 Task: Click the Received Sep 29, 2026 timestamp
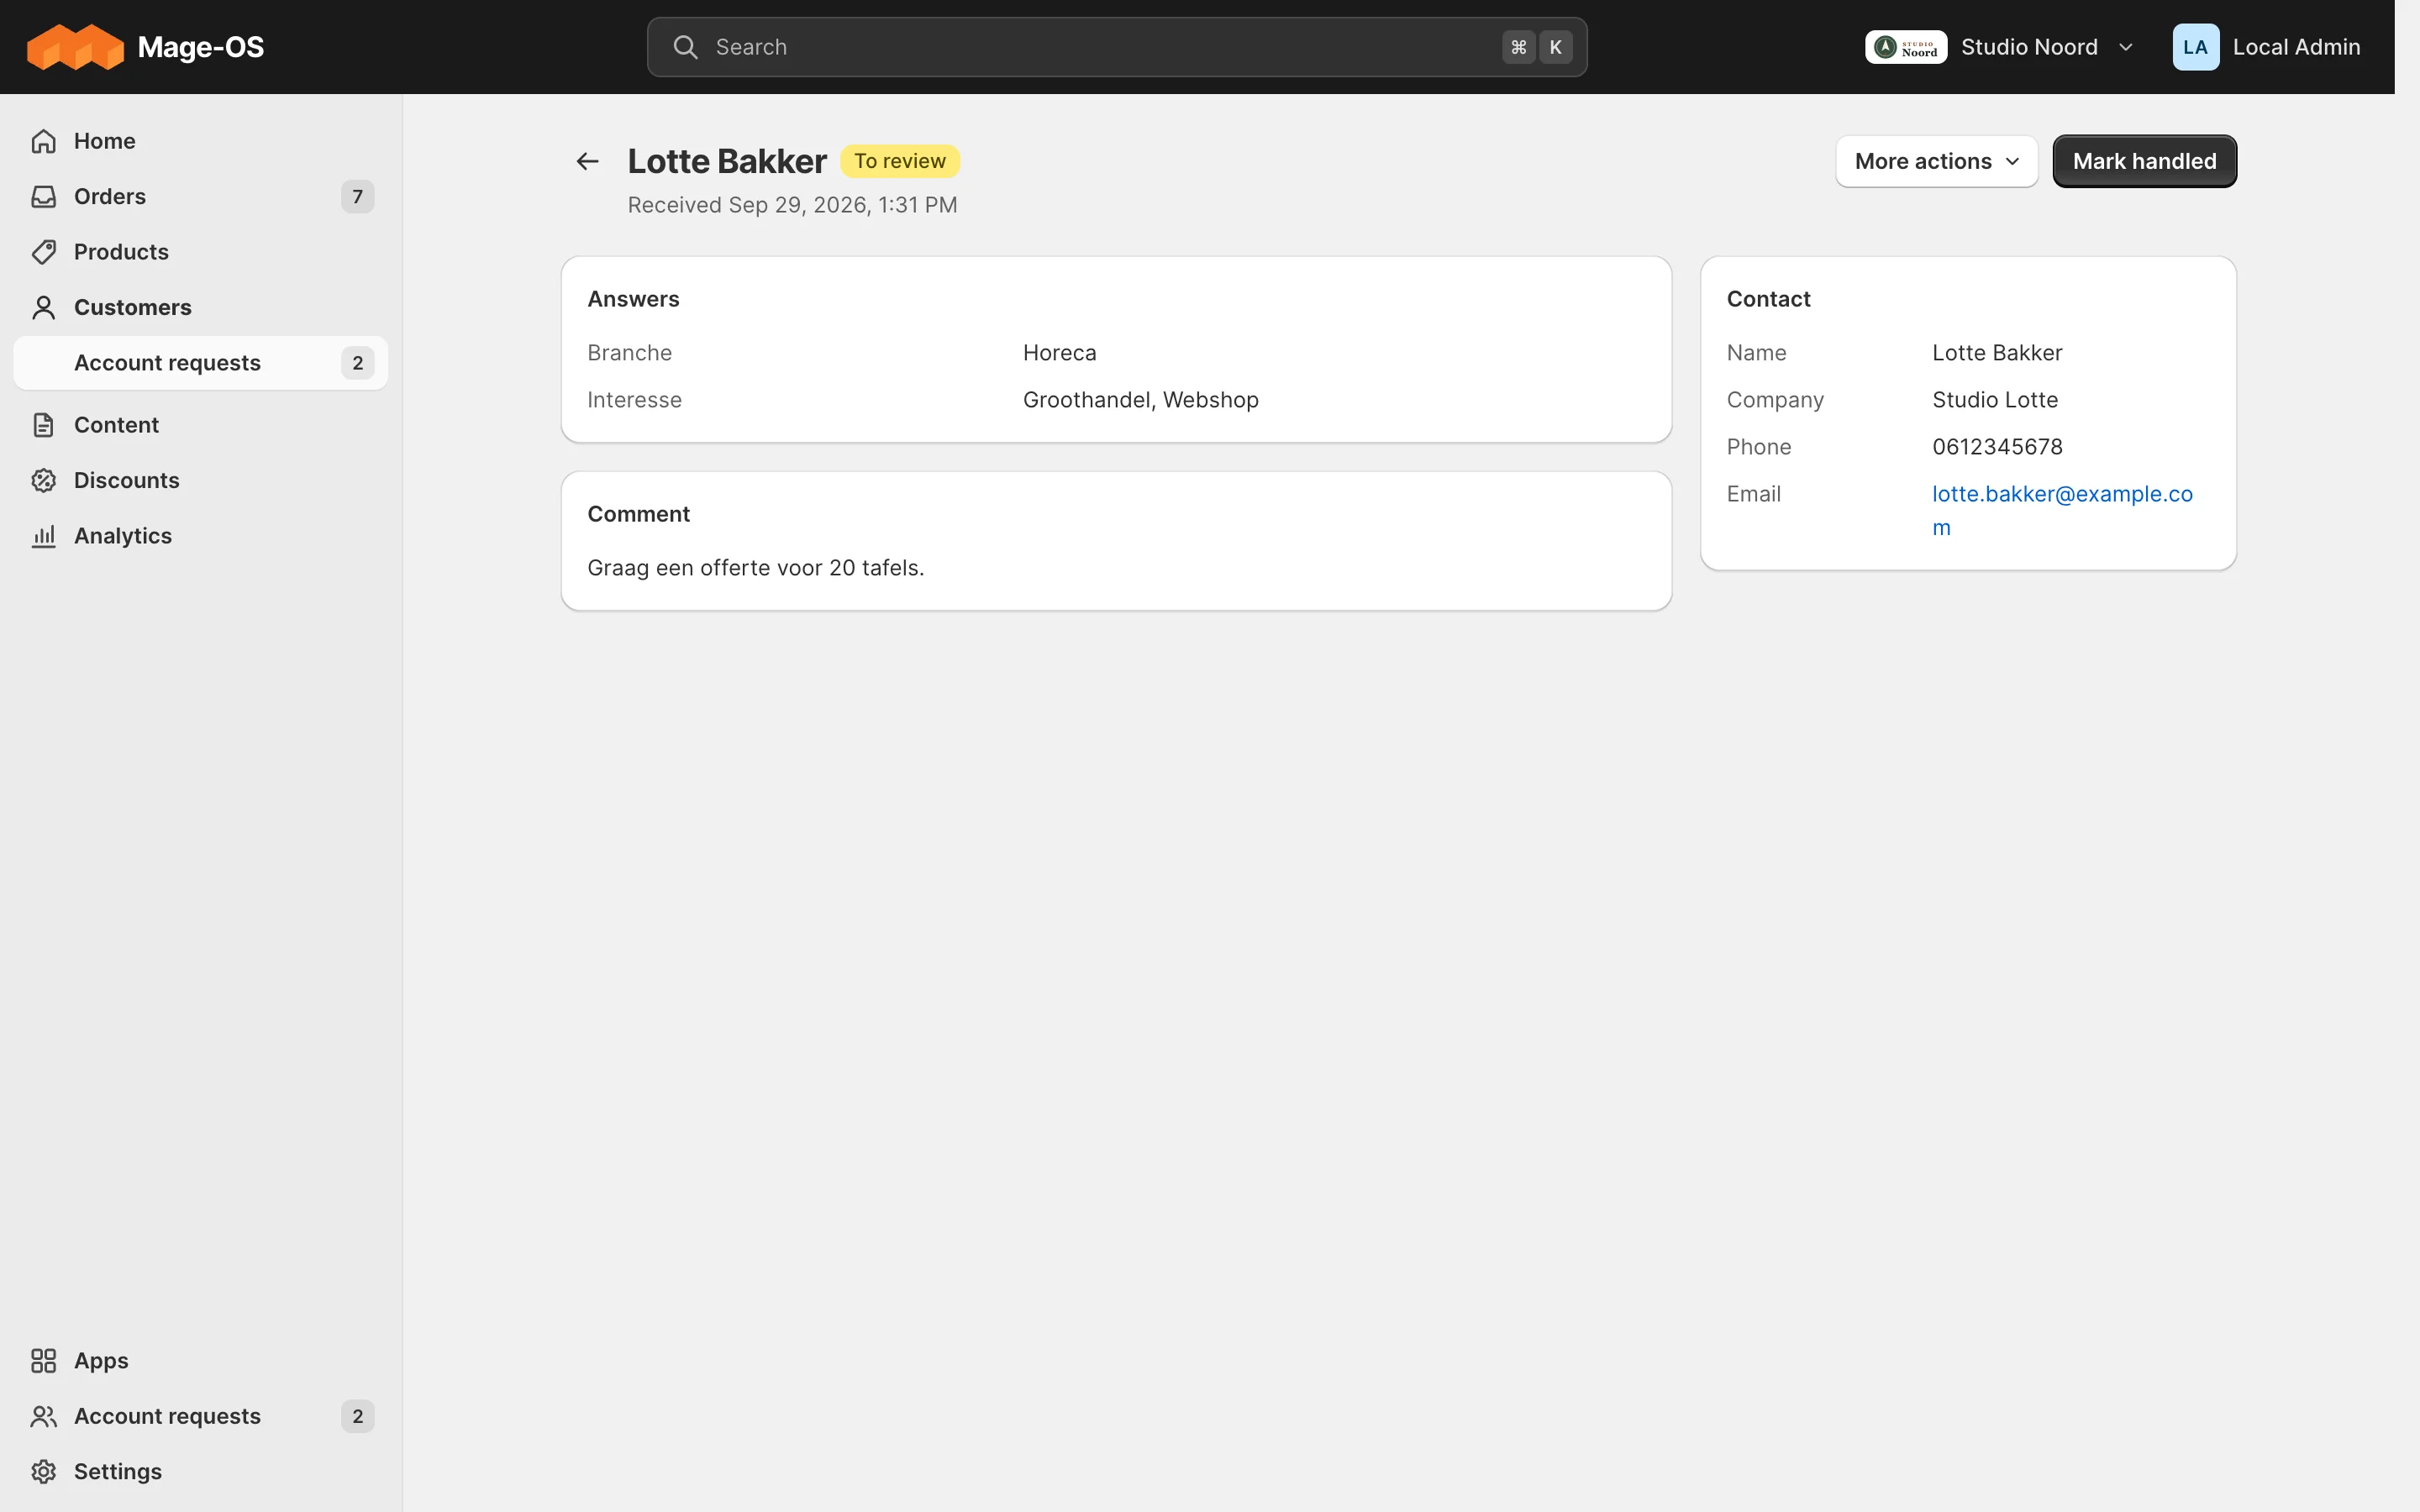pos(792,205)
